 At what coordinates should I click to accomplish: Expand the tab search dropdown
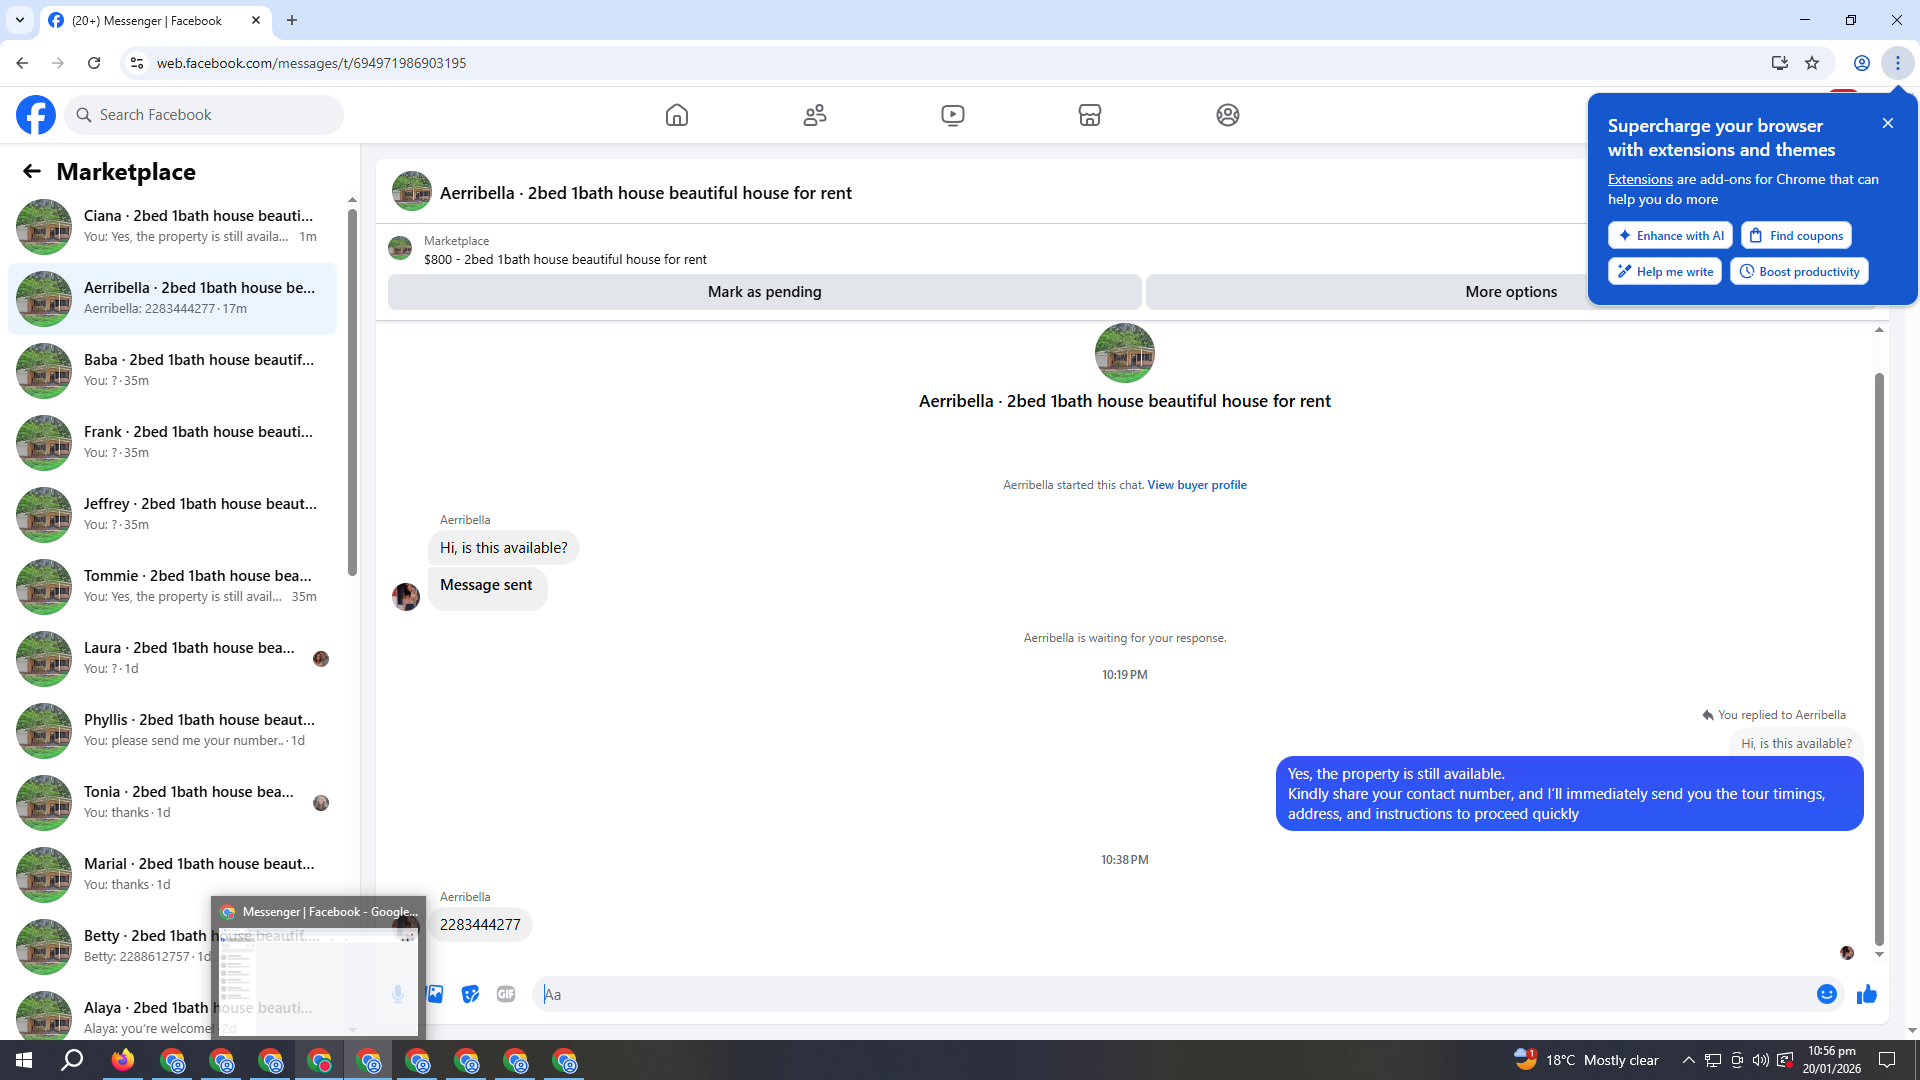(20, 20)
